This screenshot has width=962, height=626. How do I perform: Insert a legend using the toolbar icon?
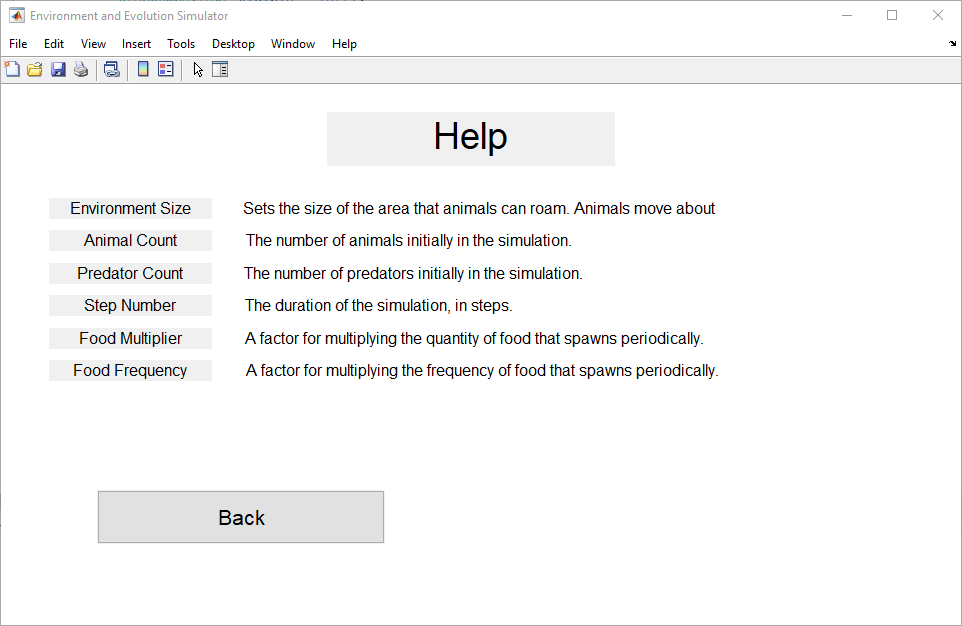click(x=166, y=69)
